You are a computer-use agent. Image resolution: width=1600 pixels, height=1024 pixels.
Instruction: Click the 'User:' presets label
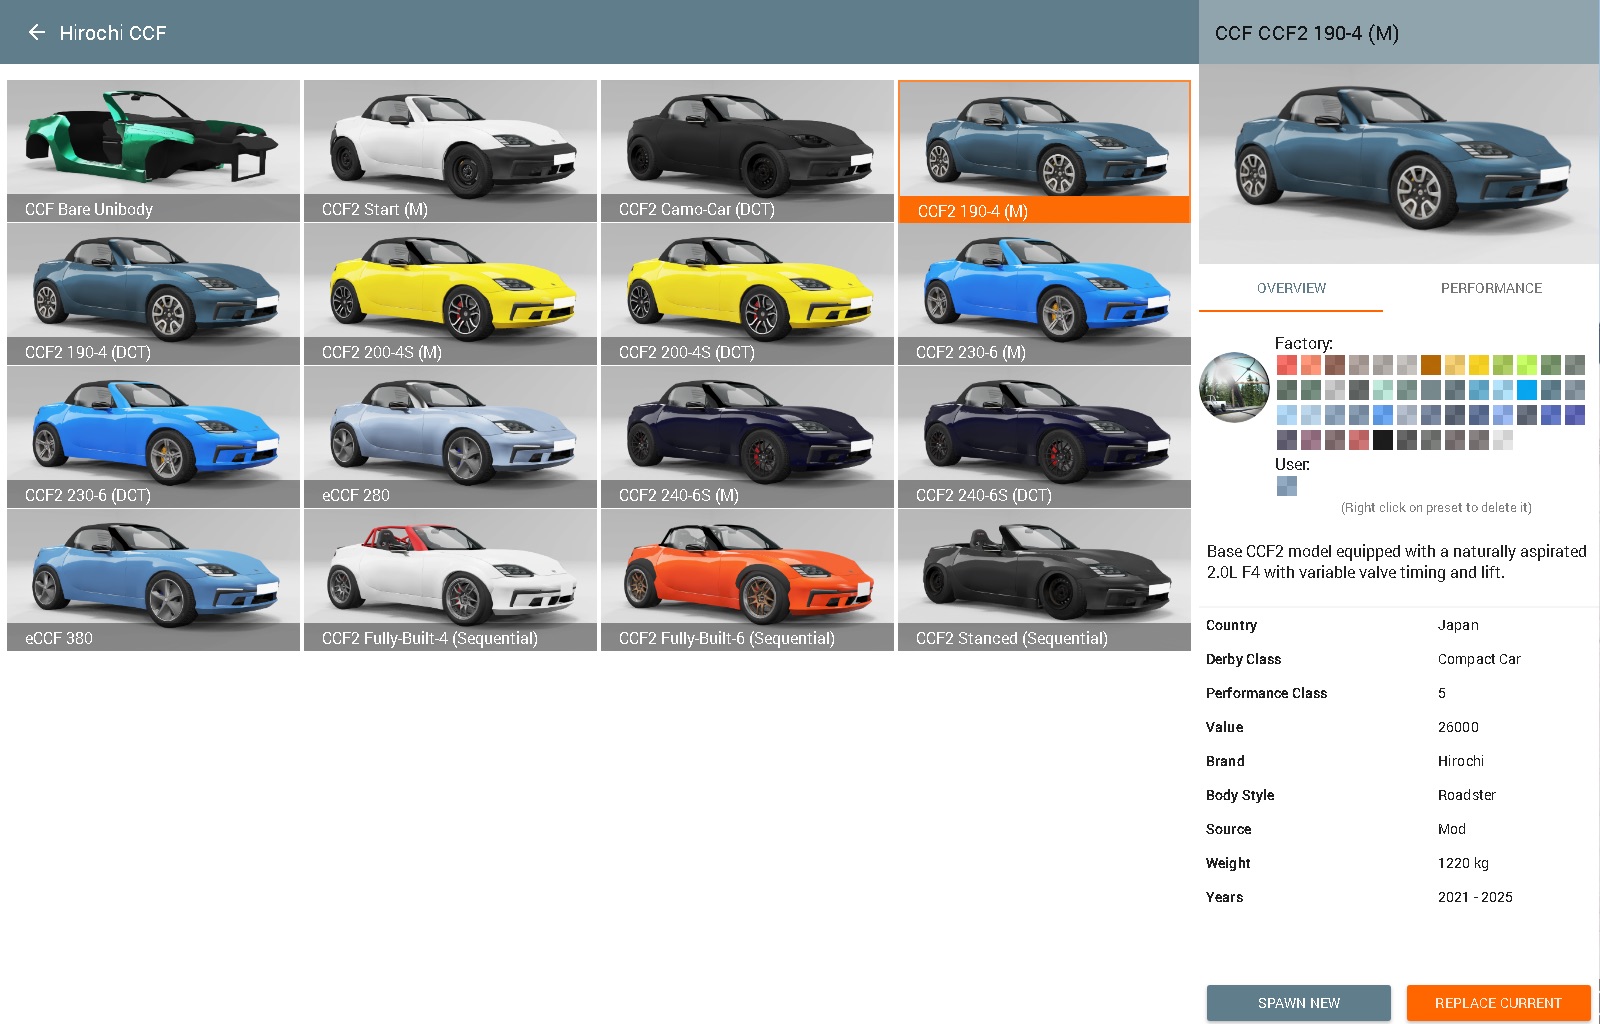click(x=1292, y=464)
